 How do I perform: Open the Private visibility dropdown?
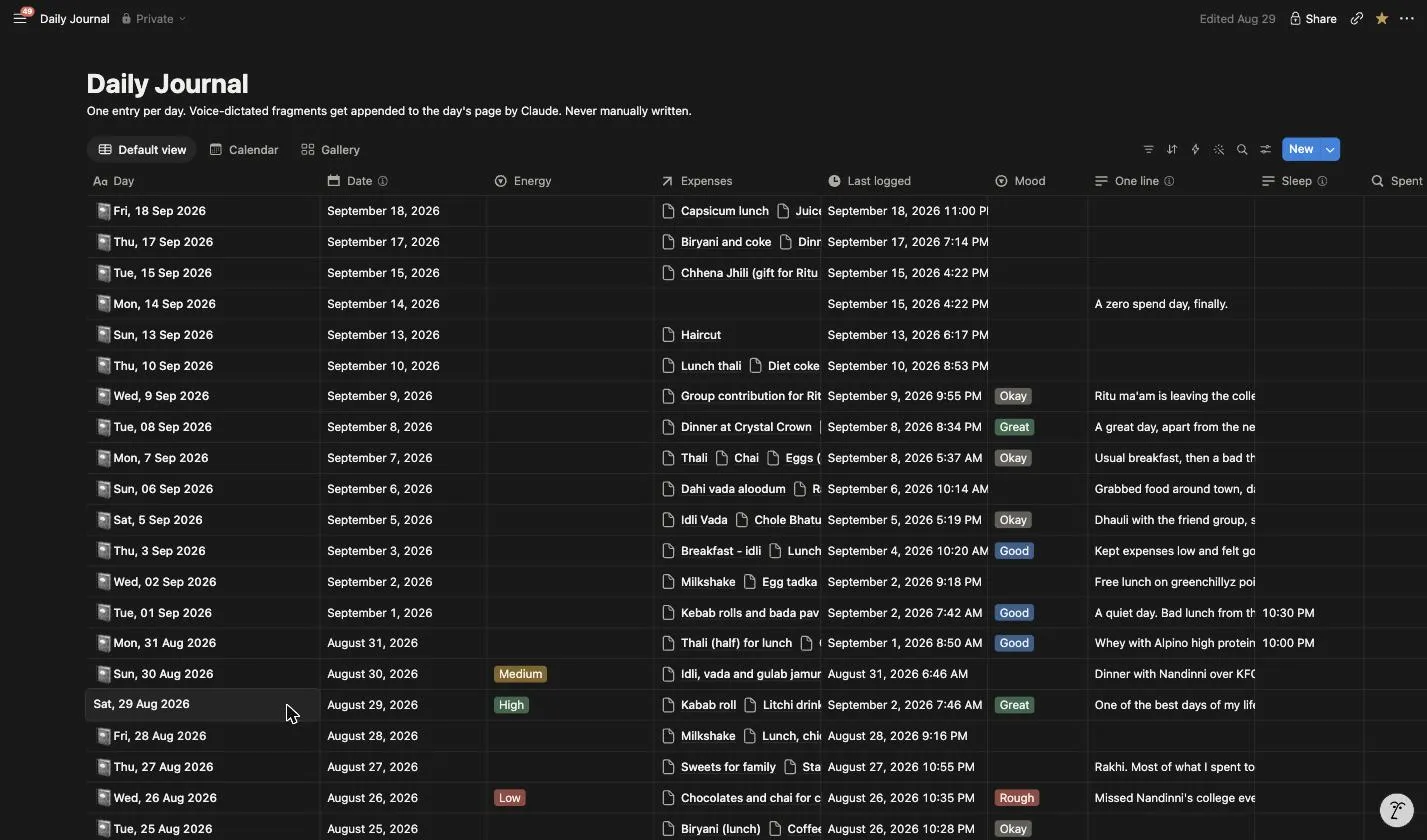[153, 18]
